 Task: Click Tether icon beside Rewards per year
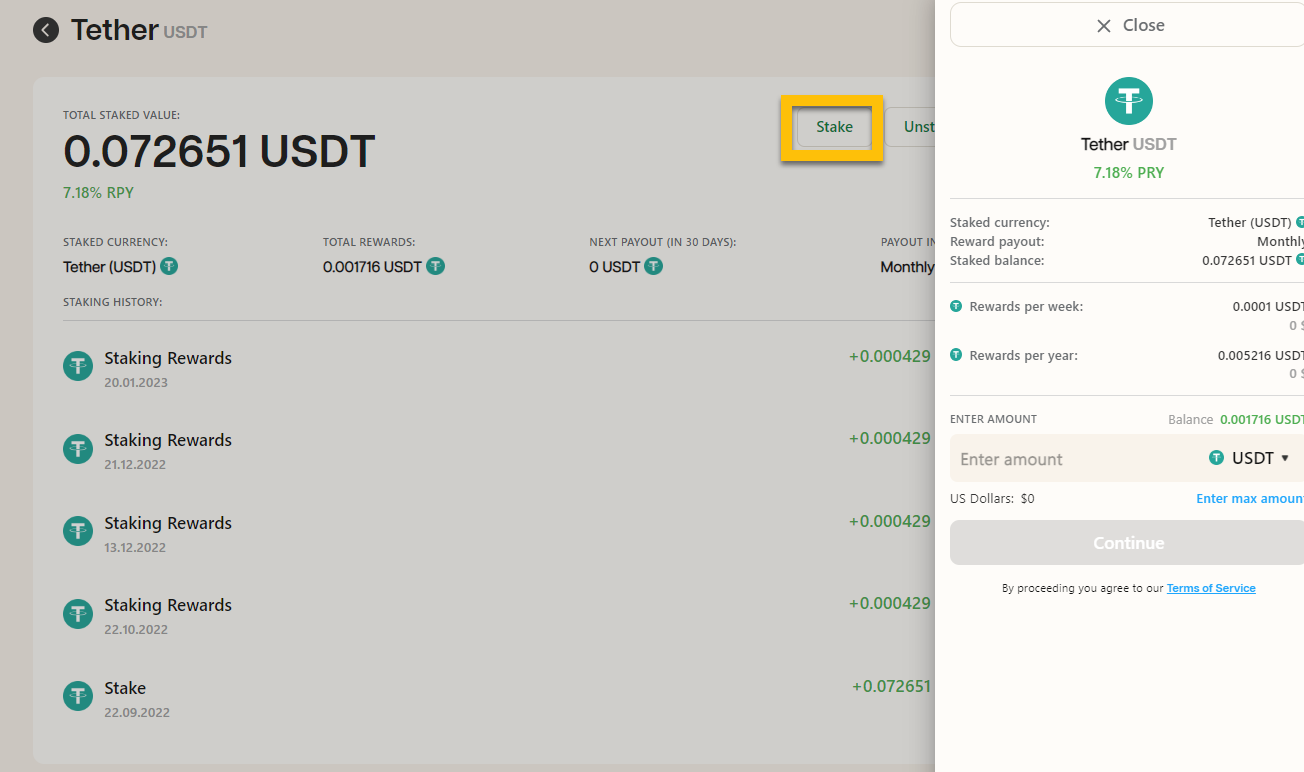(x=956, y=355)
